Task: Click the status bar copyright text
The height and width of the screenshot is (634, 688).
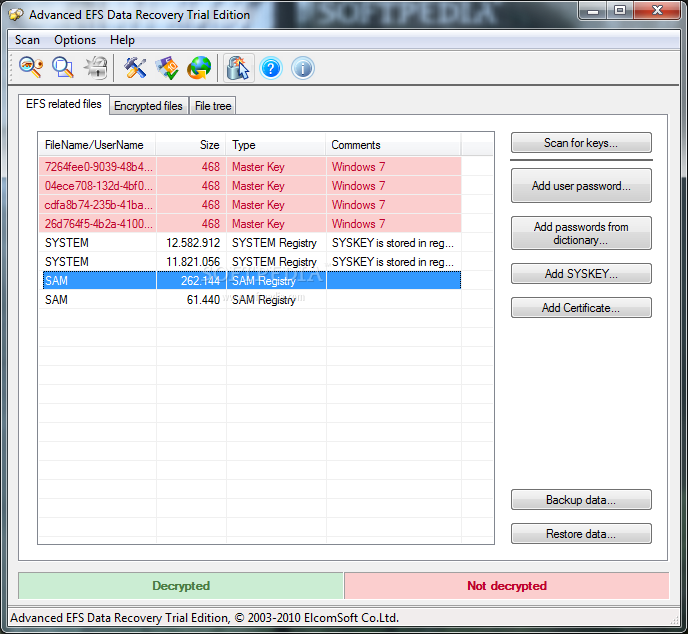Action: click(204, 618)
